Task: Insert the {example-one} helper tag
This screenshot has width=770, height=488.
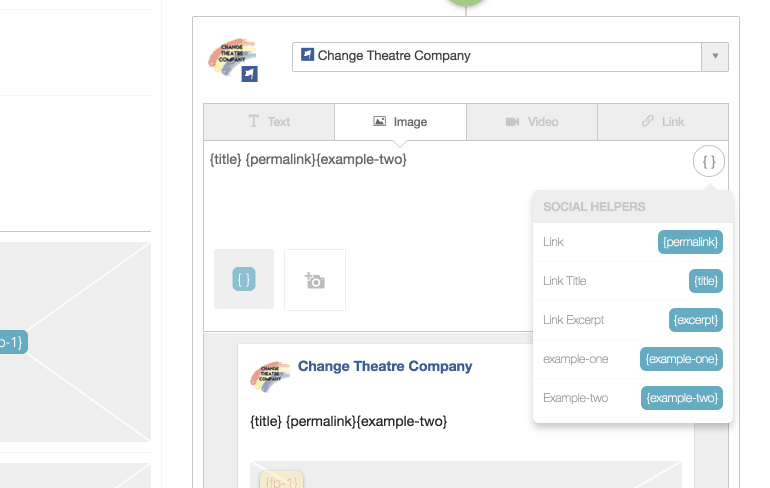Action: (682, 359)
